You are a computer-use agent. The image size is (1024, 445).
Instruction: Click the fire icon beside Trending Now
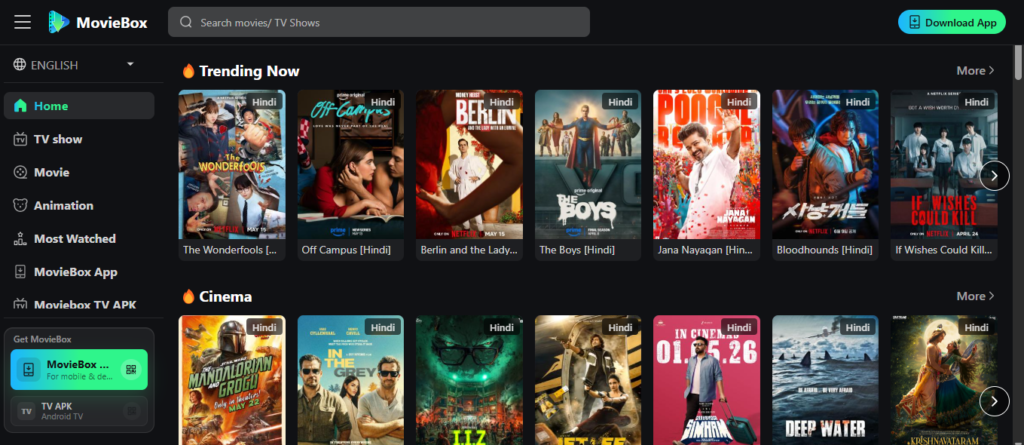189,71
